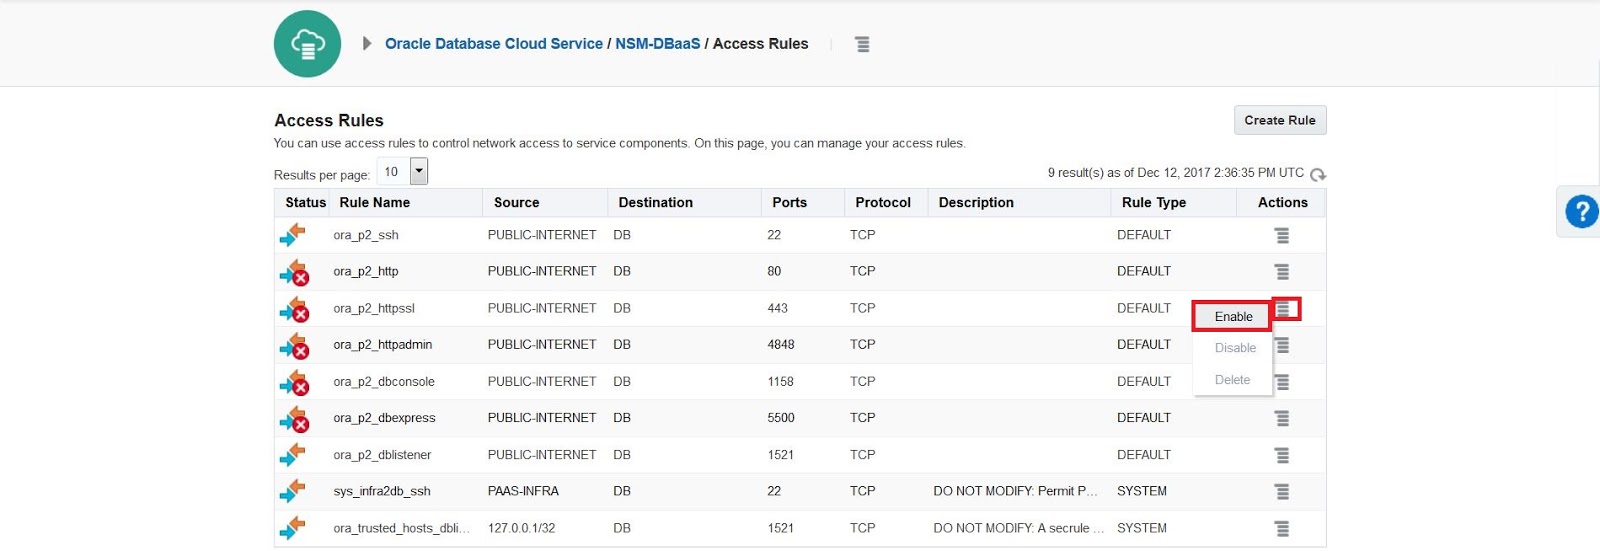Sort by the Source column header

(x=516, y=202)
